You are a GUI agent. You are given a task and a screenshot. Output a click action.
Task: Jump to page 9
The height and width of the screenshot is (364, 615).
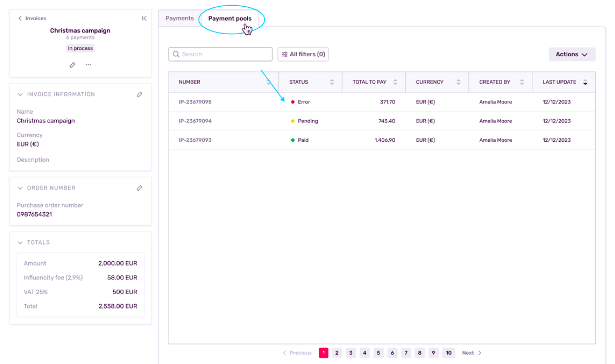click(x=433, y=353)
